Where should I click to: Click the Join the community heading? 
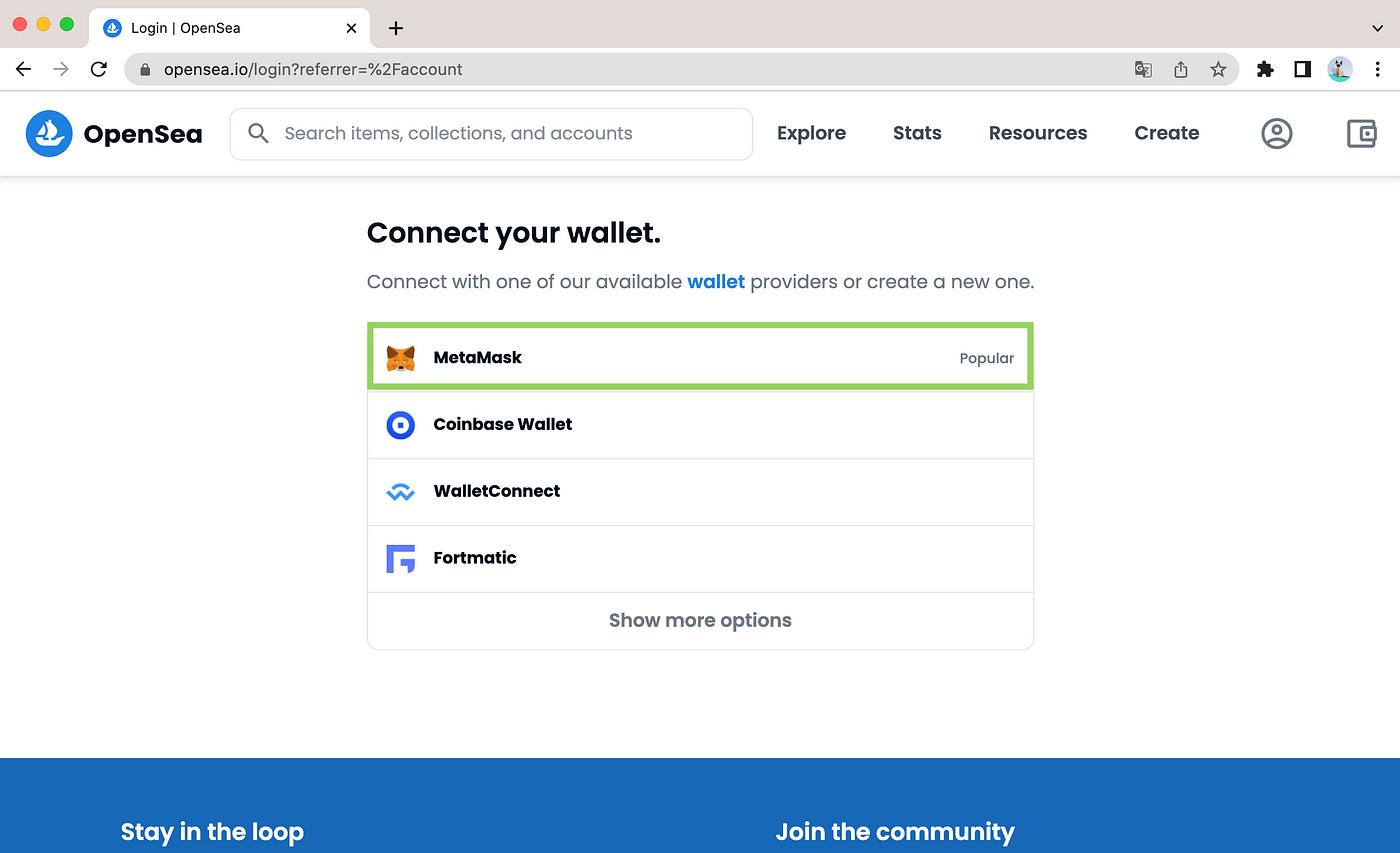895,832
